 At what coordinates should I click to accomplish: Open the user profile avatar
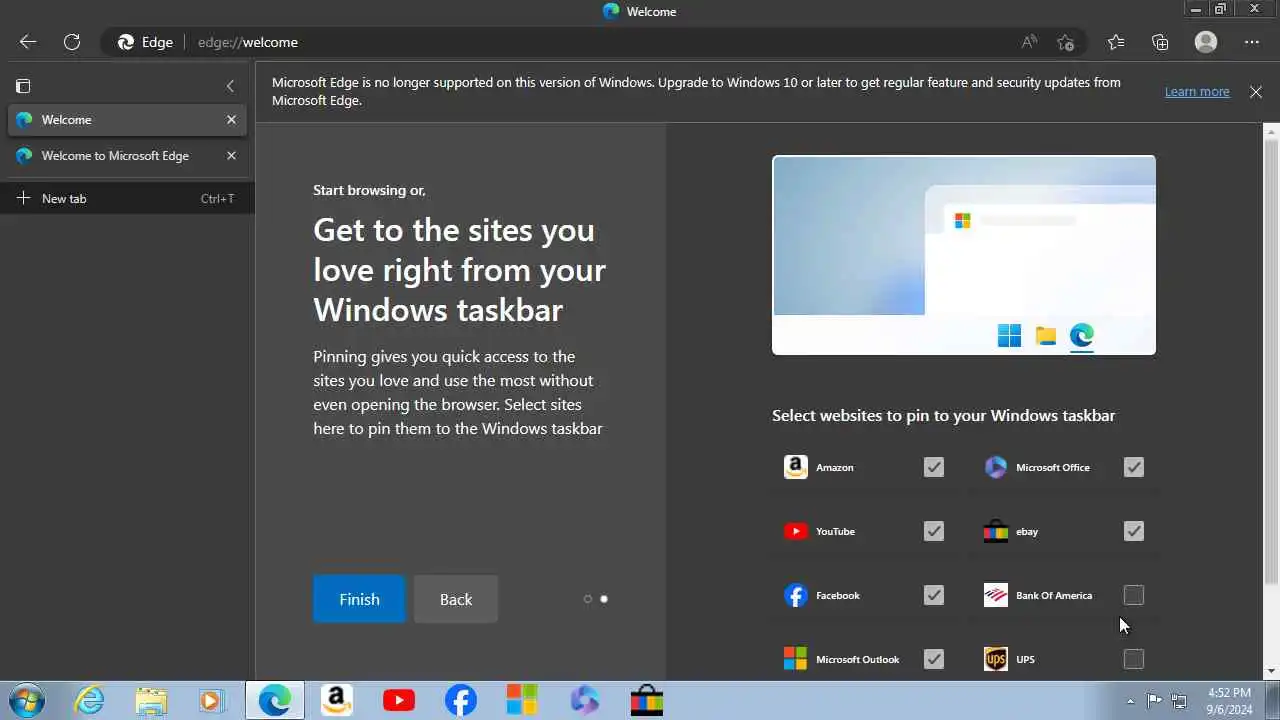coord(1206,42)
